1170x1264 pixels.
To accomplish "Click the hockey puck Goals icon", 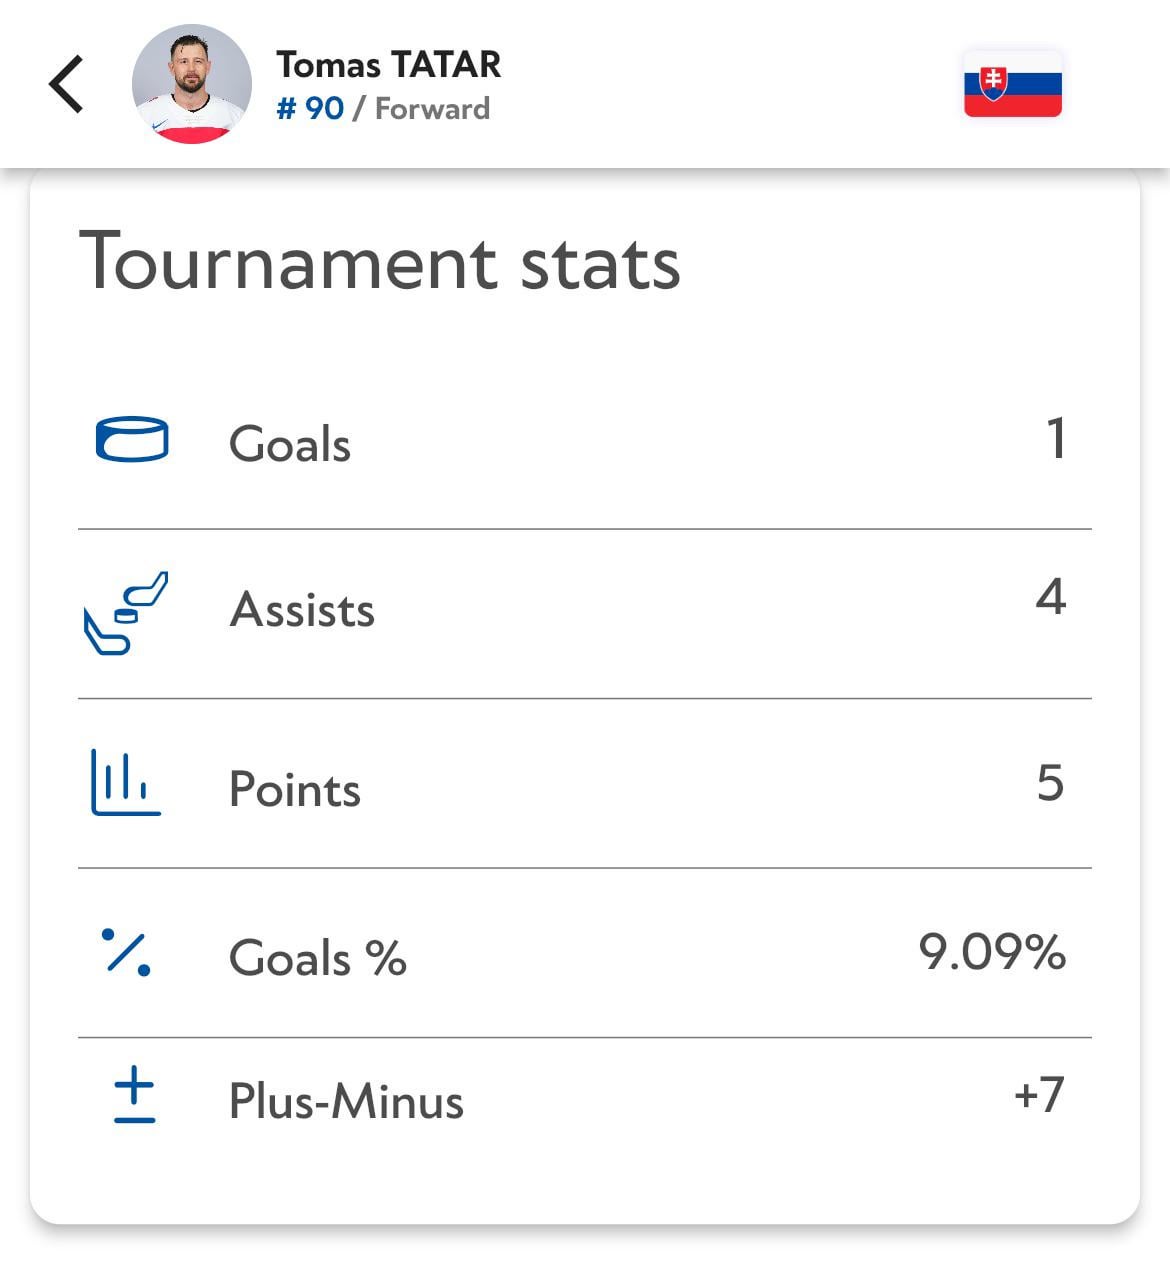I will 131,440.
